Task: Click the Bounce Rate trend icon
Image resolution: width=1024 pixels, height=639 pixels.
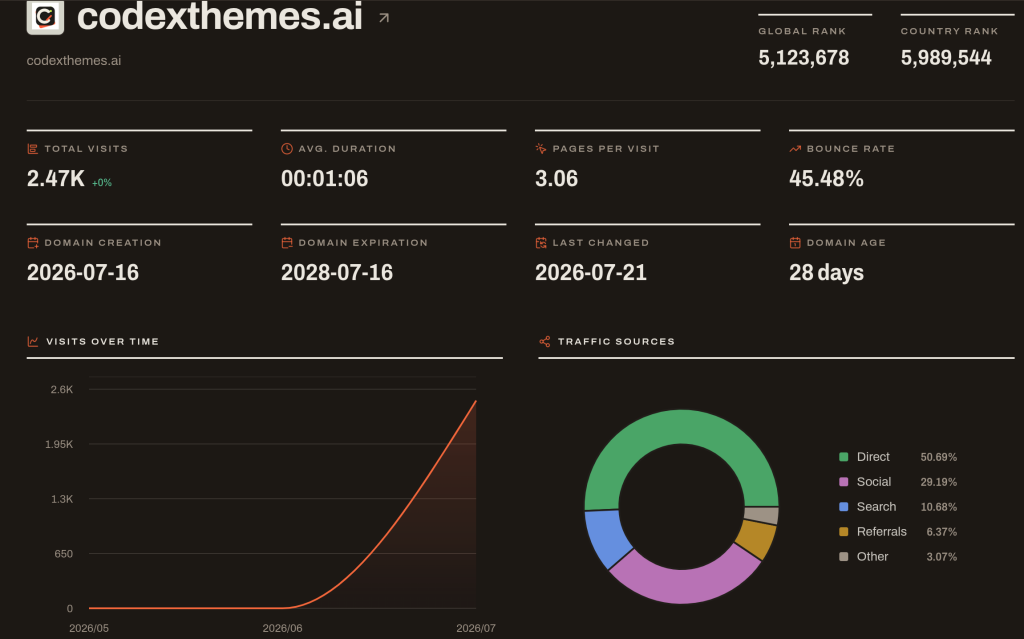Action: pos(795,149)
